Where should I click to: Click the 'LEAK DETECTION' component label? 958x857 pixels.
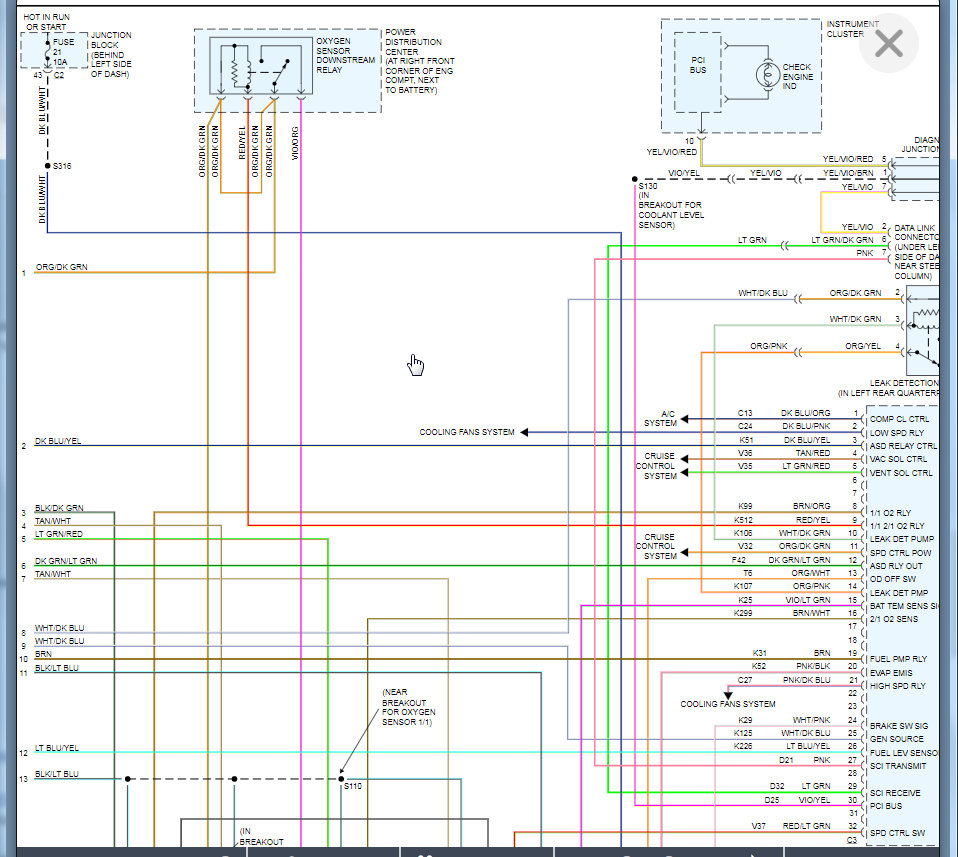click(904, 383)
